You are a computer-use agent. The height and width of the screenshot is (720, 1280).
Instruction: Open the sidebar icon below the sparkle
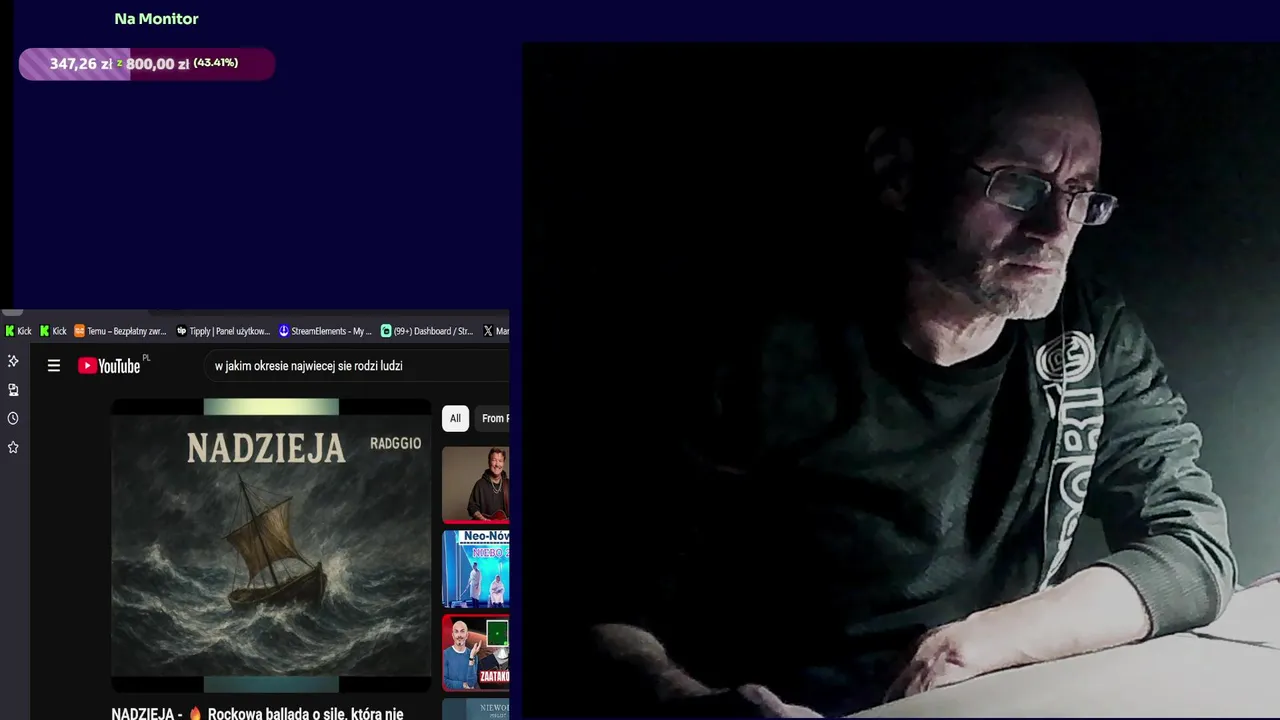(x=13, y=390)
